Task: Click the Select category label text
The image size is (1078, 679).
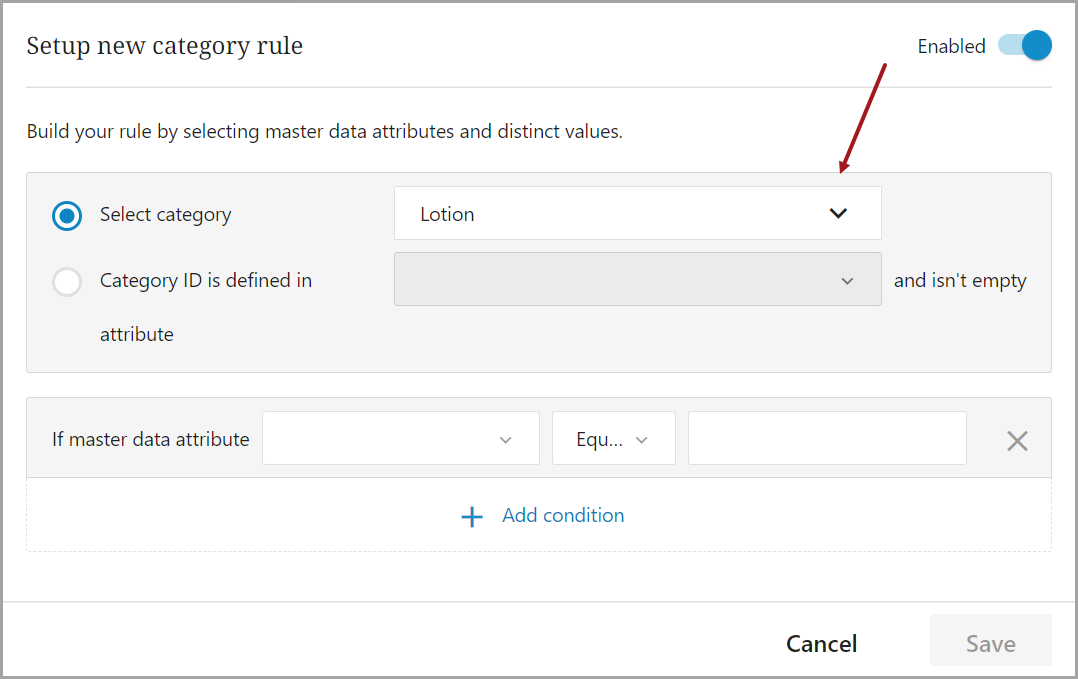Action: [x=165, y=214]
